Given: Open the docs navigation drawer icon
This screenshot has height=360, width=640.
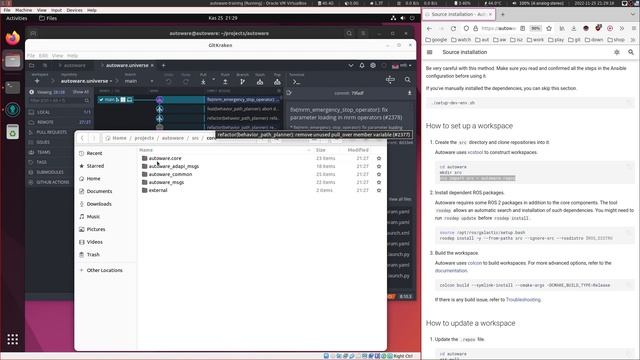Looking at the screenshot, I should coord(429,52).
